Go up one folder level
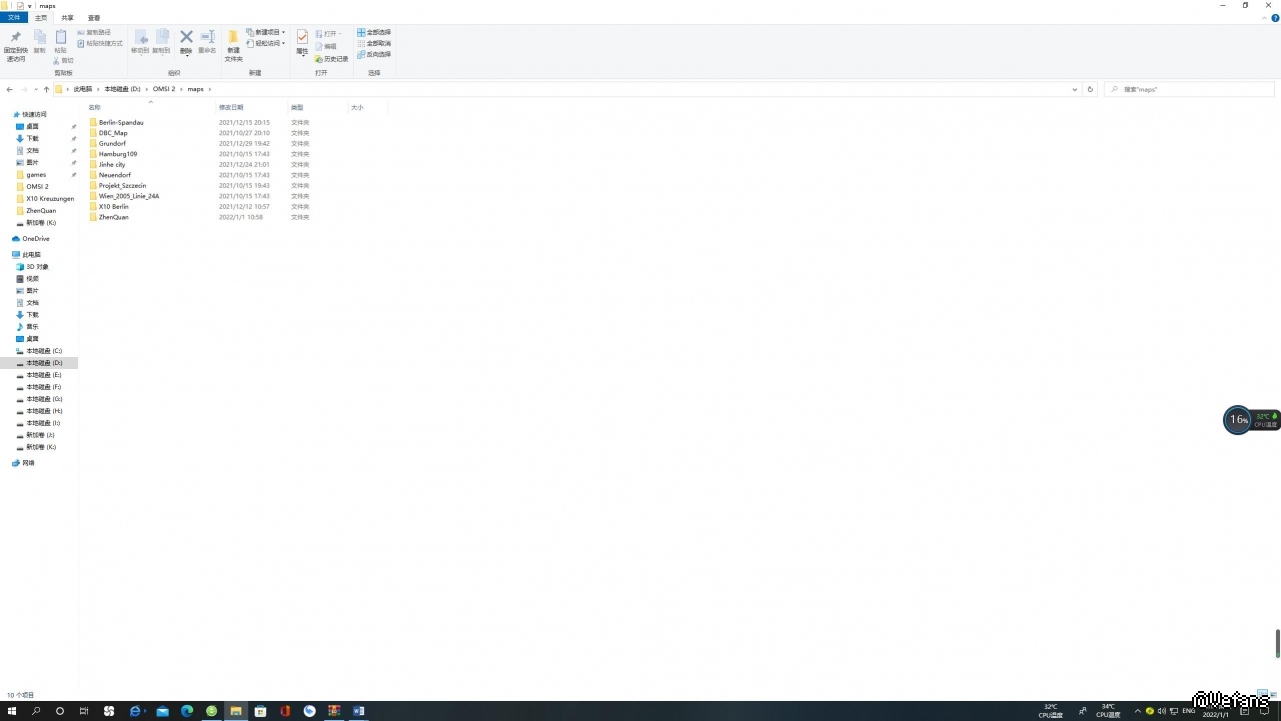This screenshot has width=1281, height=721. [46, 89]
